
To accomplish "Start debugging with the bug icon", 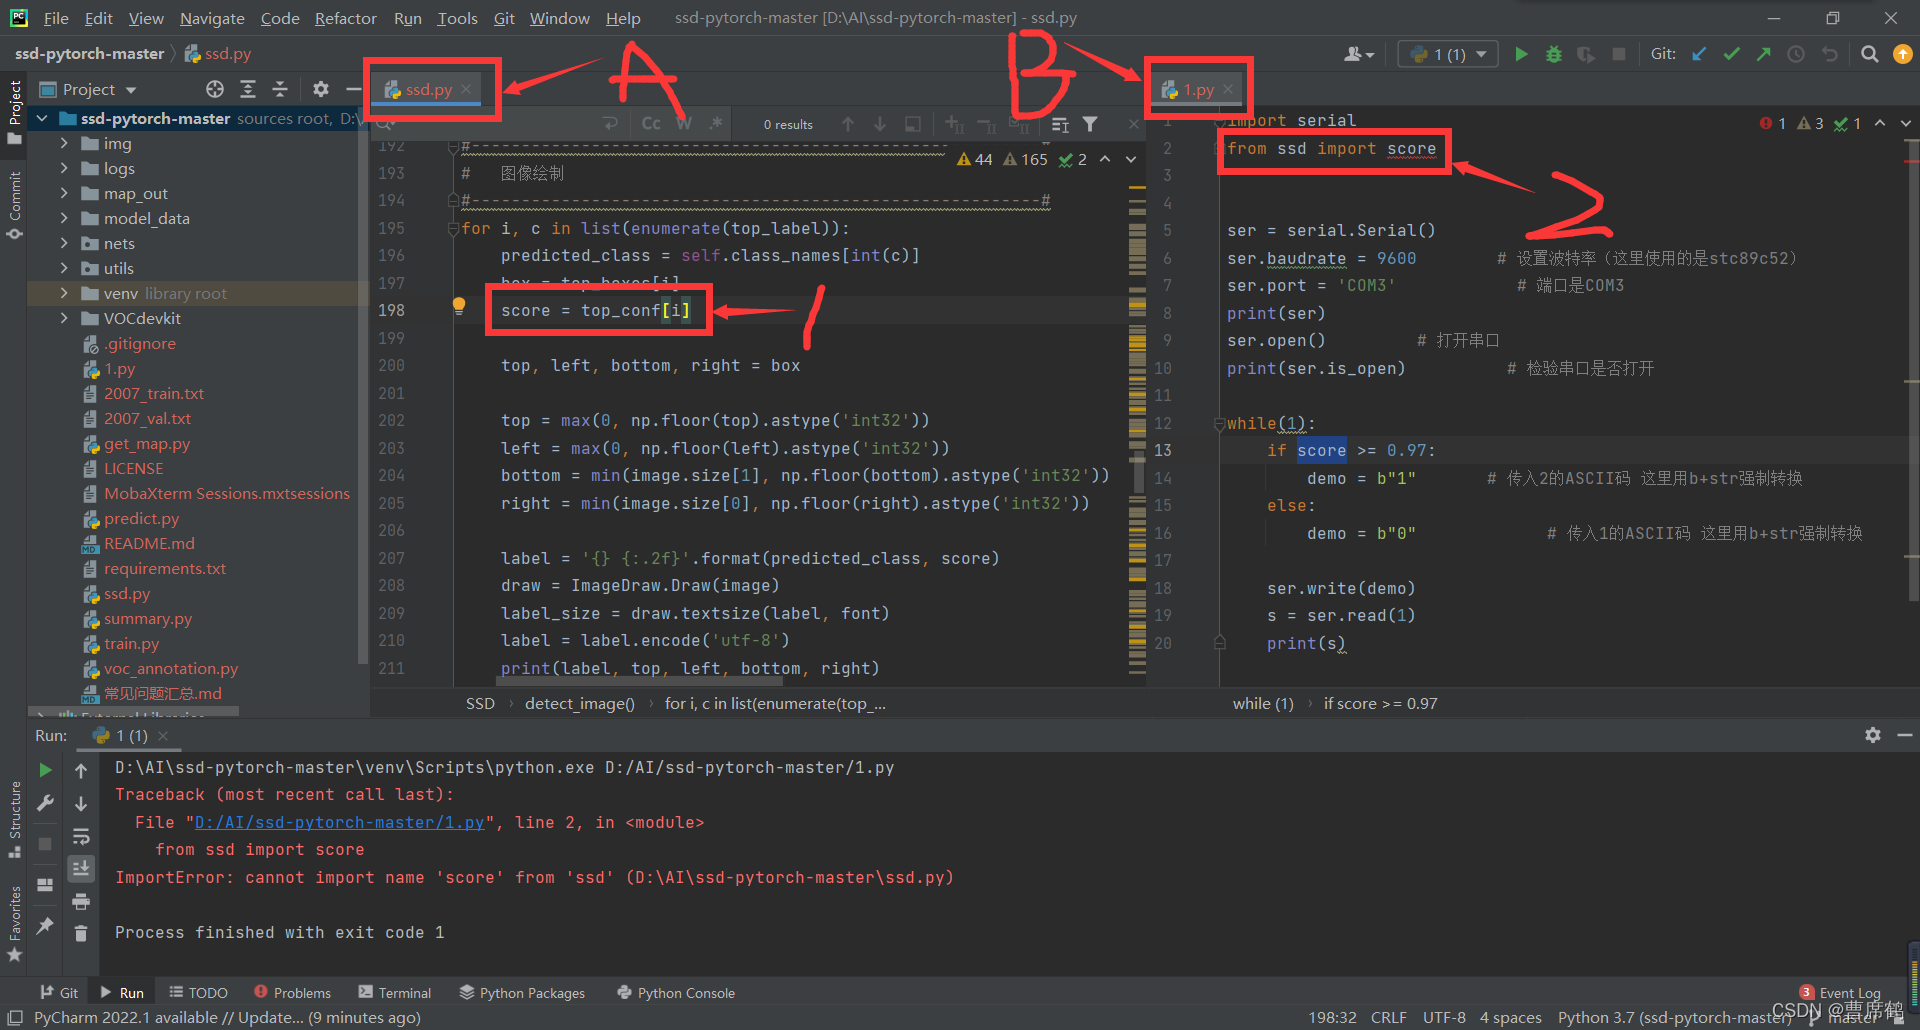I will coord(1553,54).
